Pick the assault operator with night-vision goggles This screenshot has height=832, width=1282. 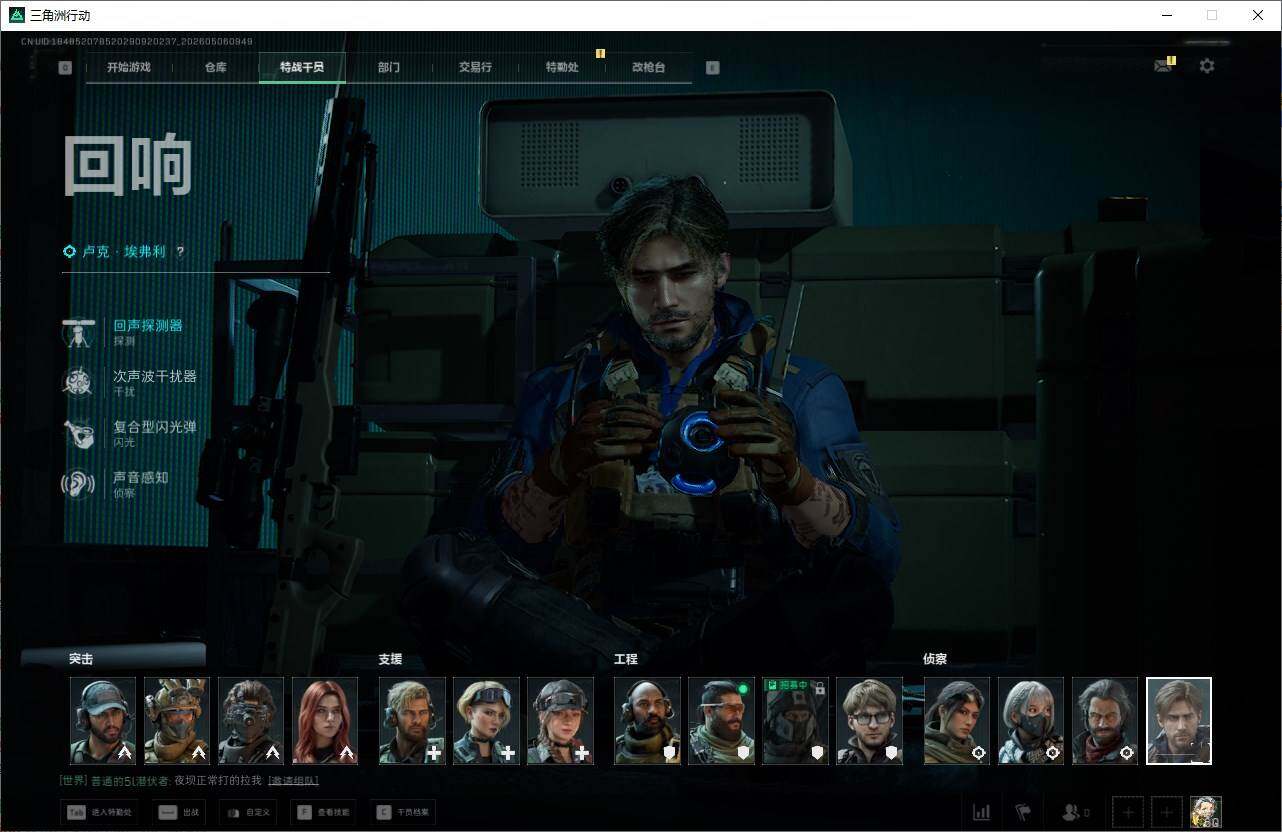(251, 721)
